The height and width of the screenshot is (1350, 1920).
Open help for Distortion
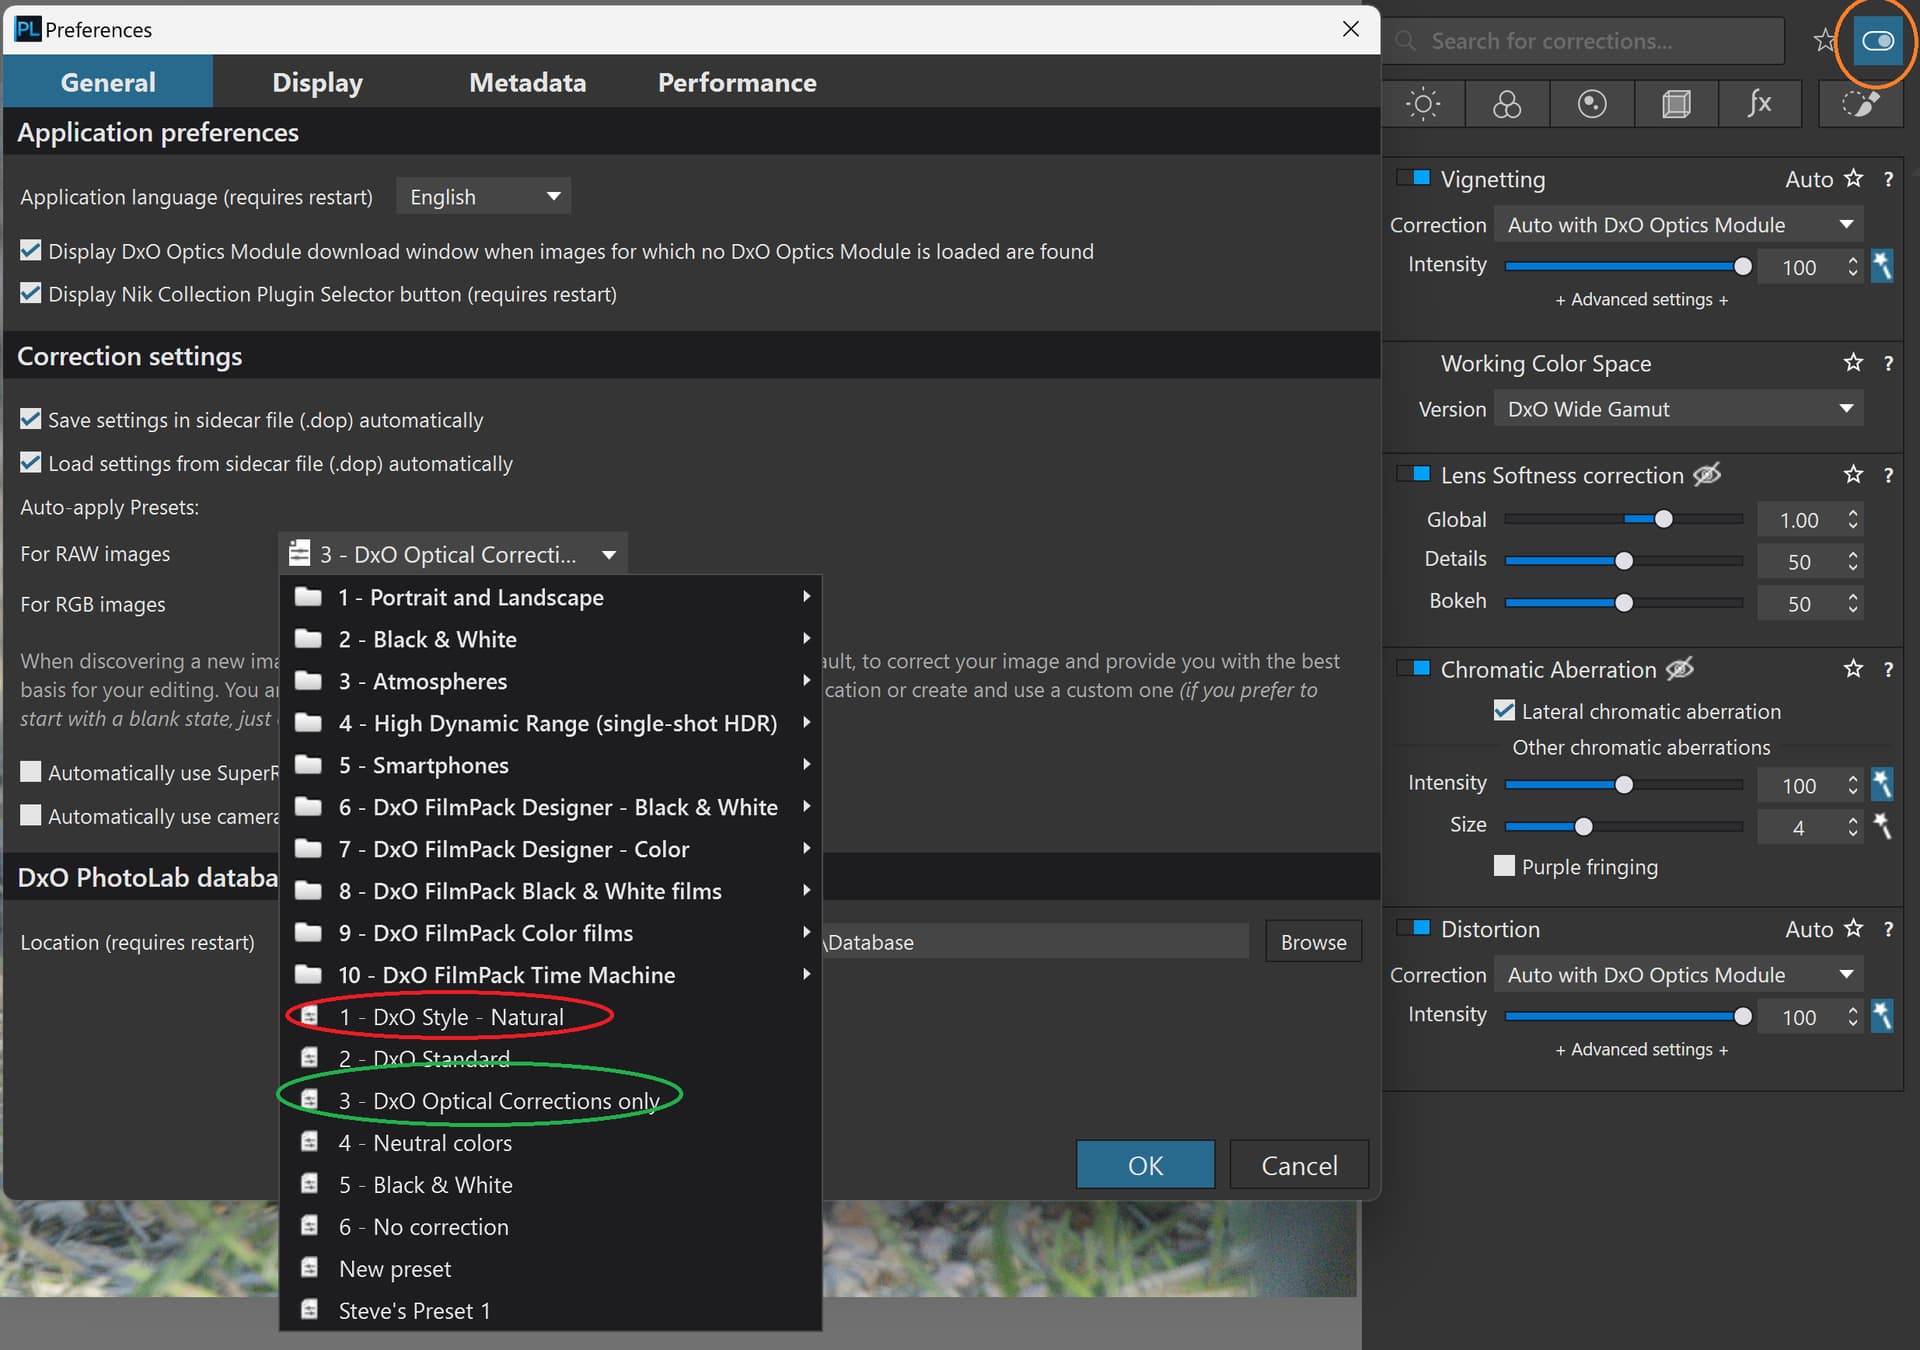tap(1888, 929)
